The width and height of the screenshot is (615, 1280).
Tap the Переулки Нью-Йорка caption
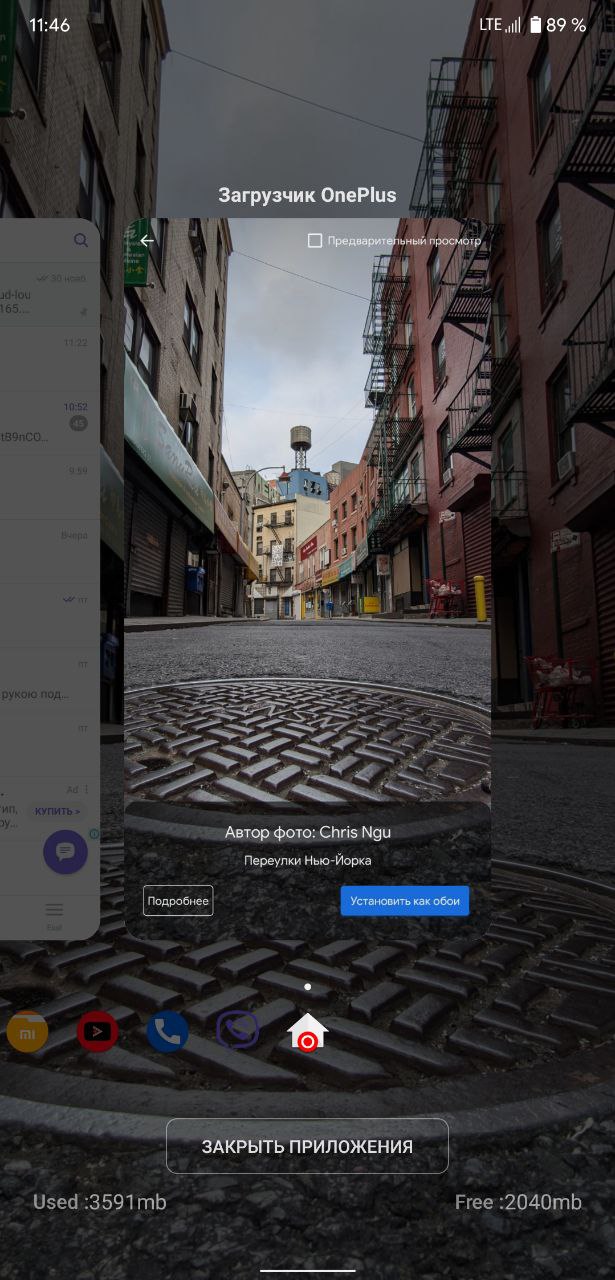(x=307, y=860)
